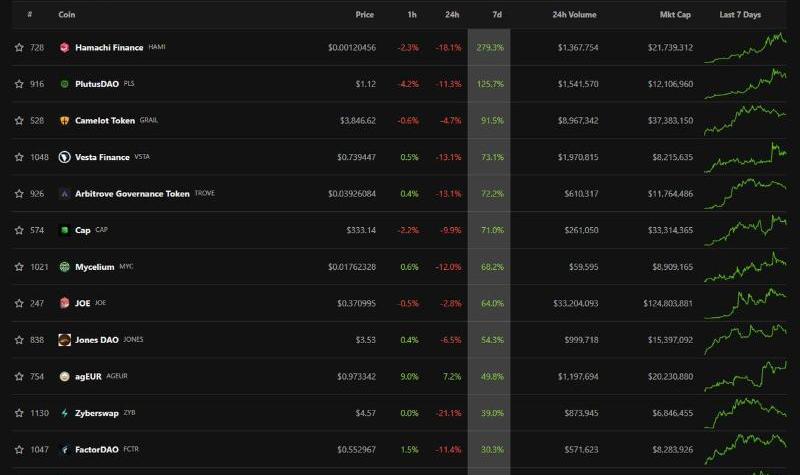Click the Arbitrove Governance Token logo
800x475 pixels.
click(x=65, y=194)
